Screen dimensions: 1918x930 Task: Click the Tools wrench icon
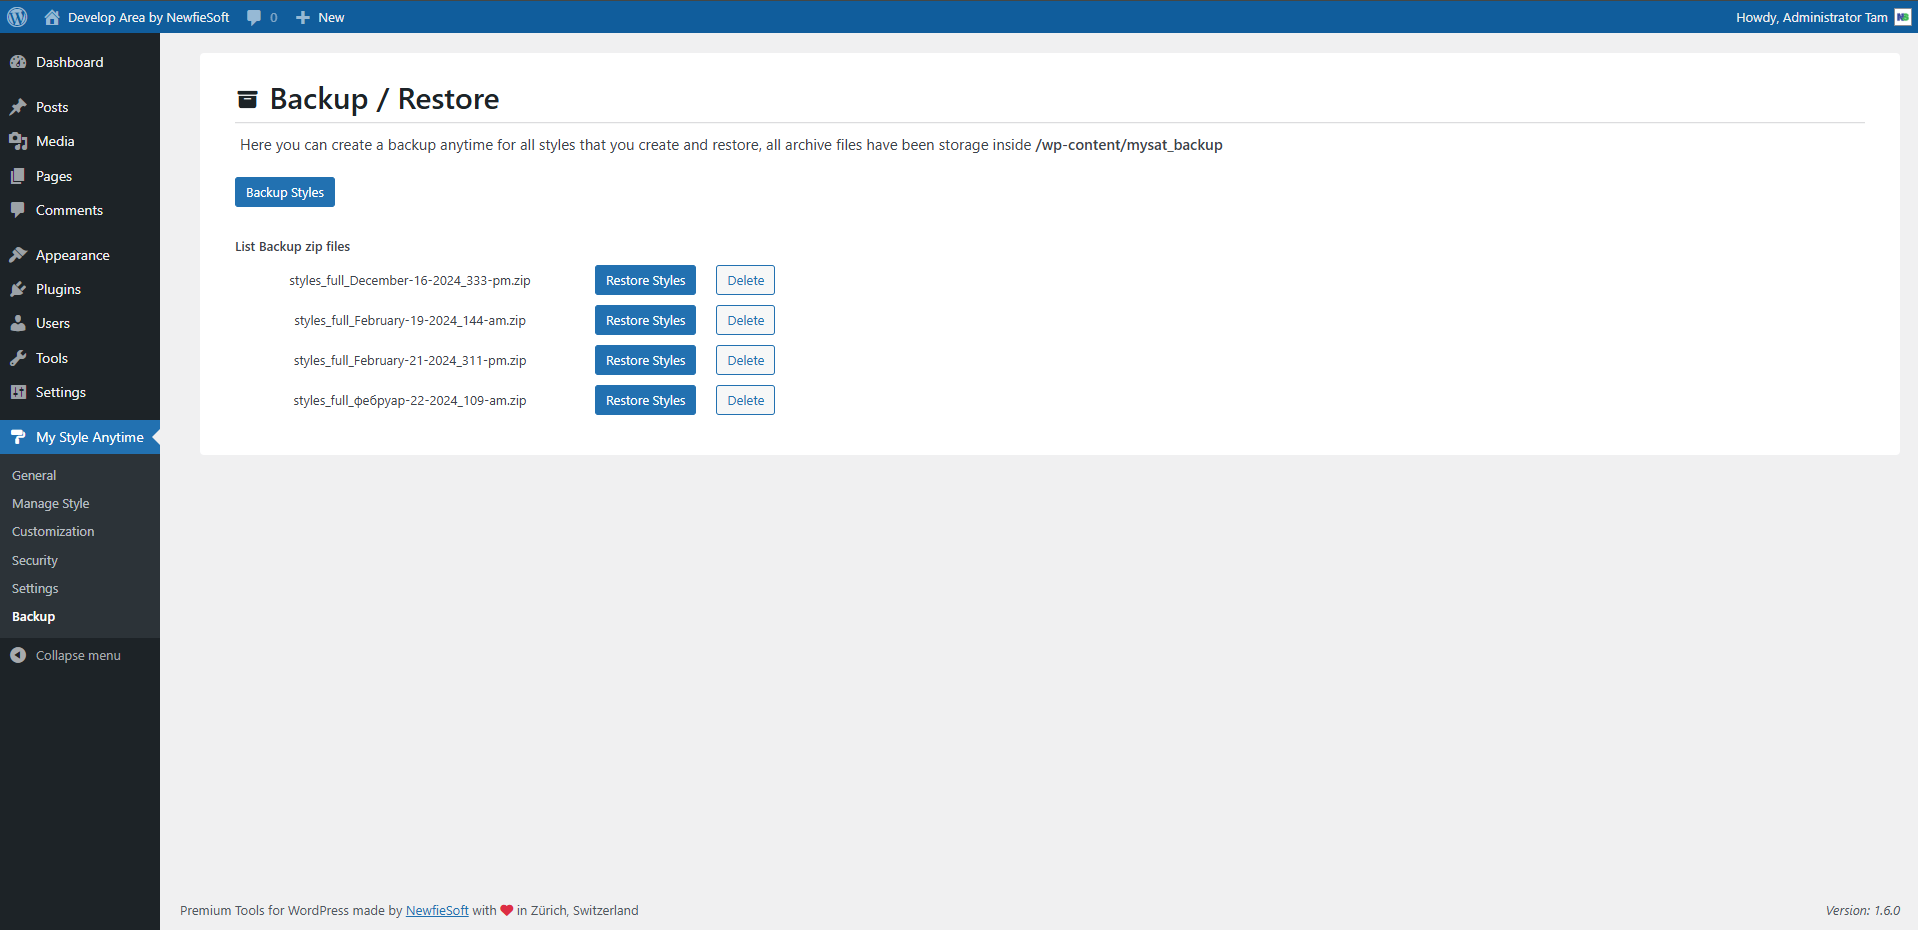[x=18, y=358]
